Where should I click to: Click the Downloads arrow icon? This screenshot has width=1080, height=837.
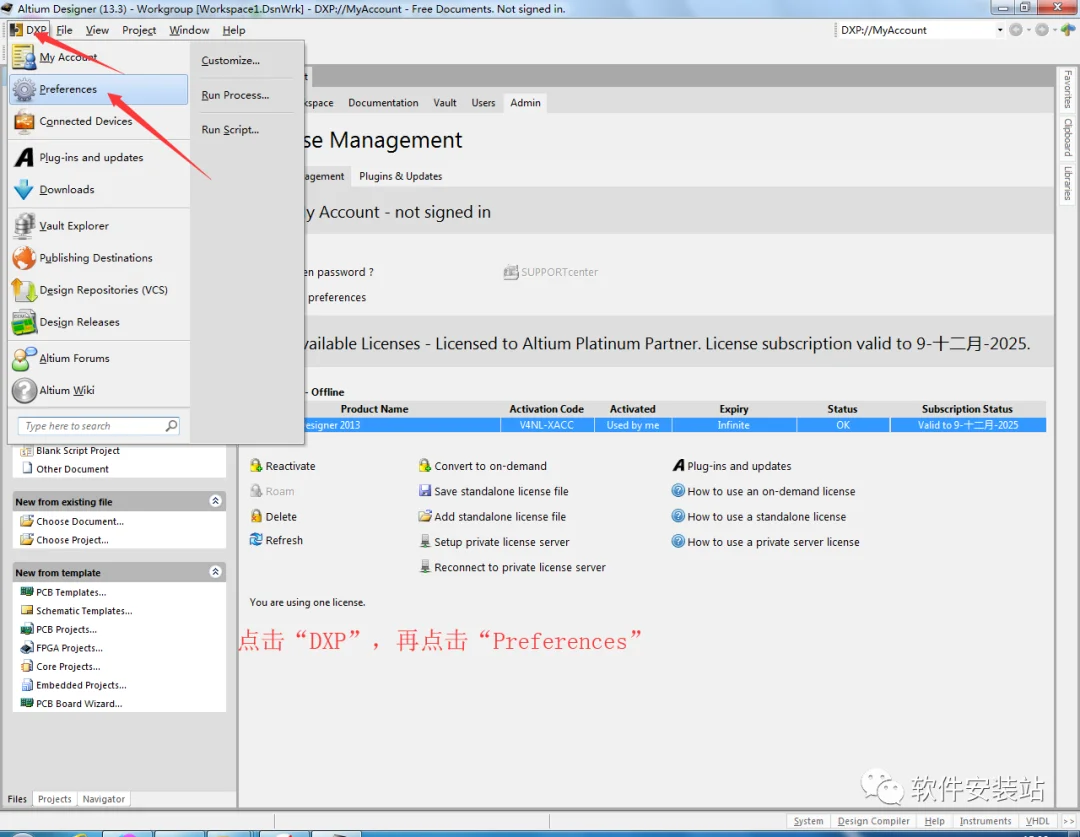pyautogui.click(x=24, y=189)
